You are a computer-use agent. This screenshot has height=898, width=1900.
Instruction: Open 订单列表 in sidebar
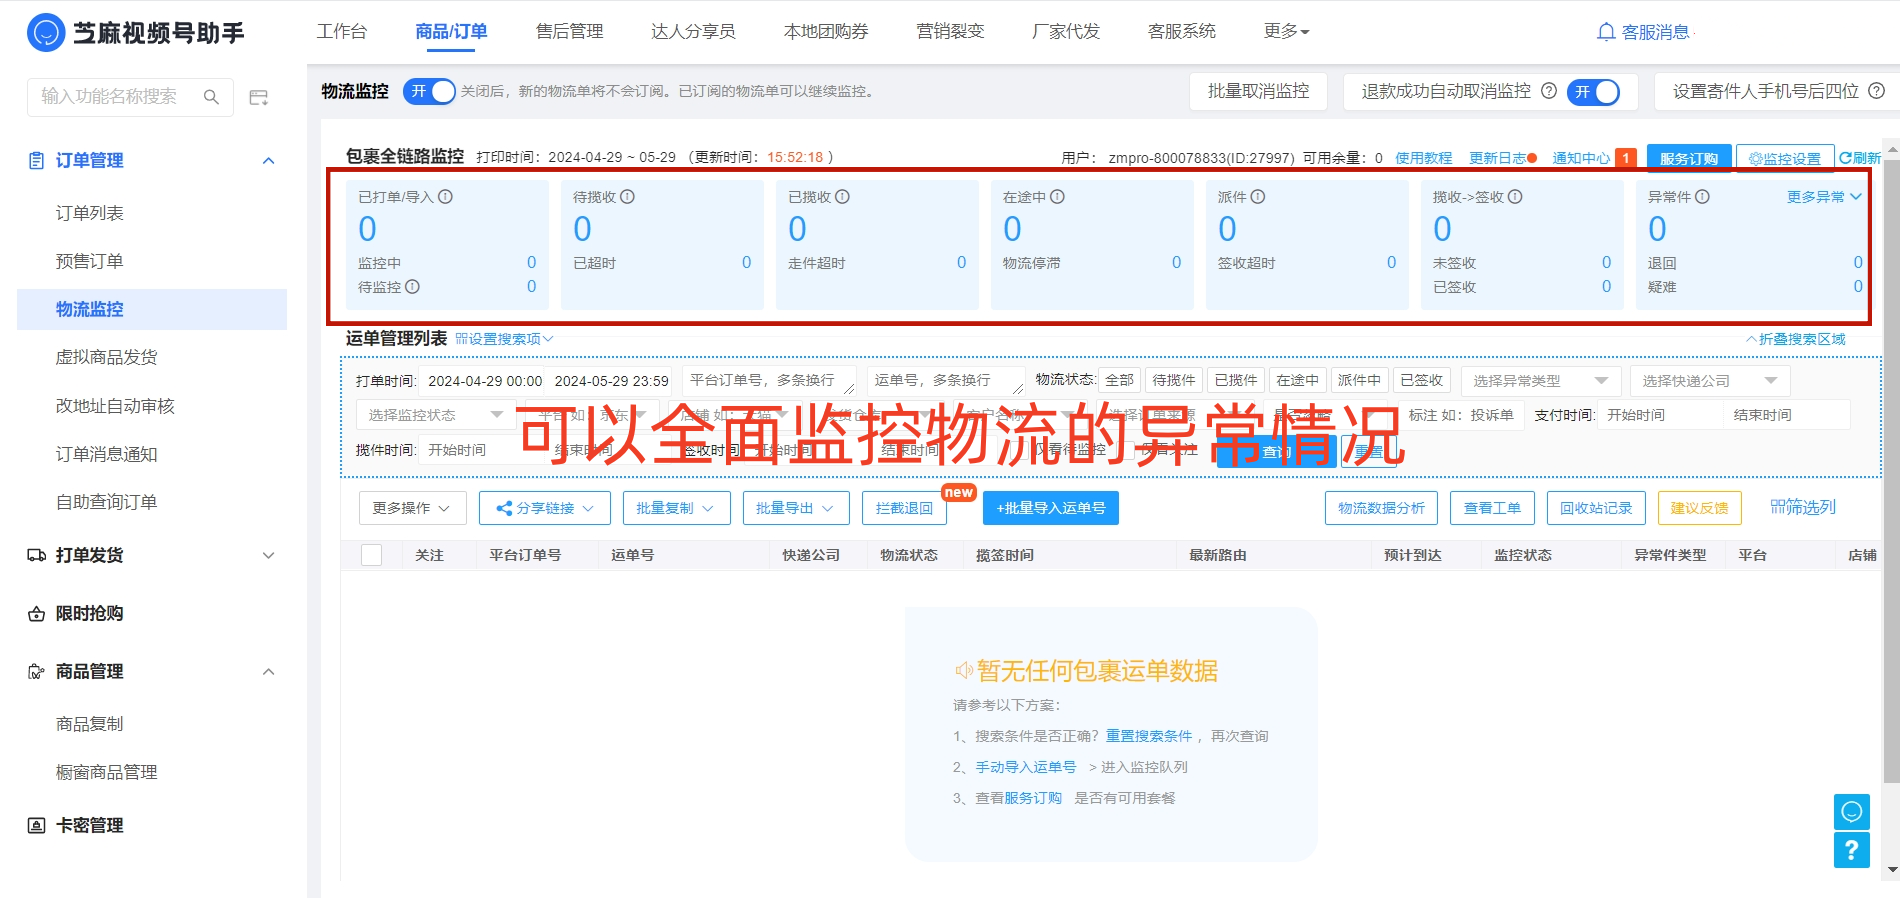click(90, 213)
